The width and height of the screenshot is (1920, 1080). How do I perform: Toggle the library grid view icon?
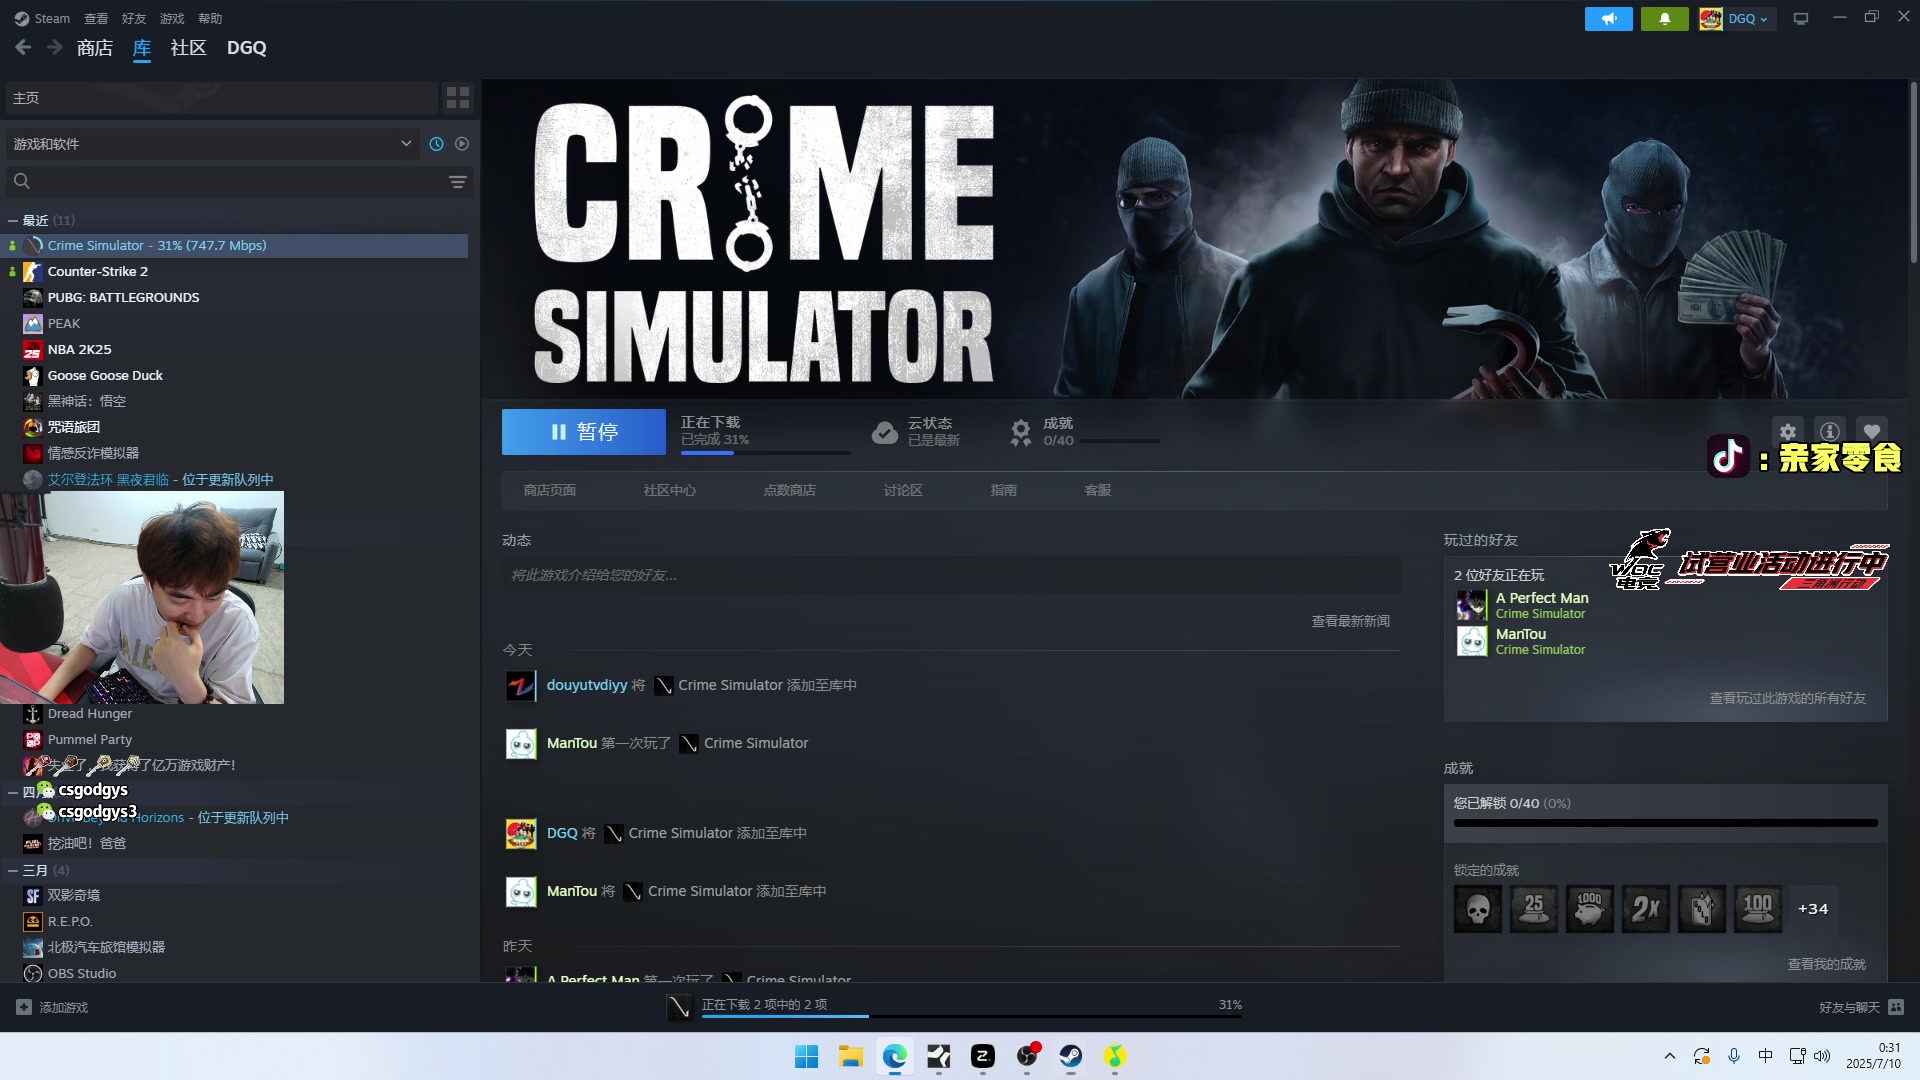[458, 98]
